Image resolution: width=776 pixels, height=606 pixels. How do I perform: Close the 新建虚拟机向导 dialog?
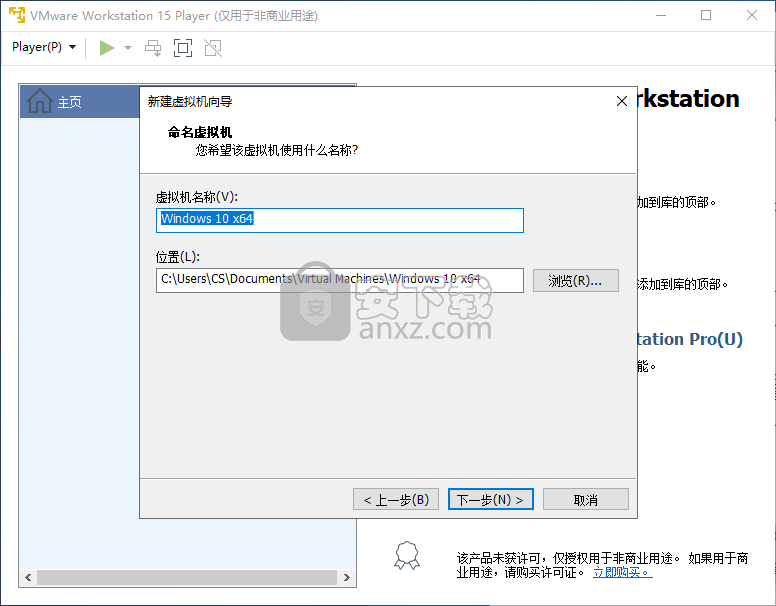622,101
